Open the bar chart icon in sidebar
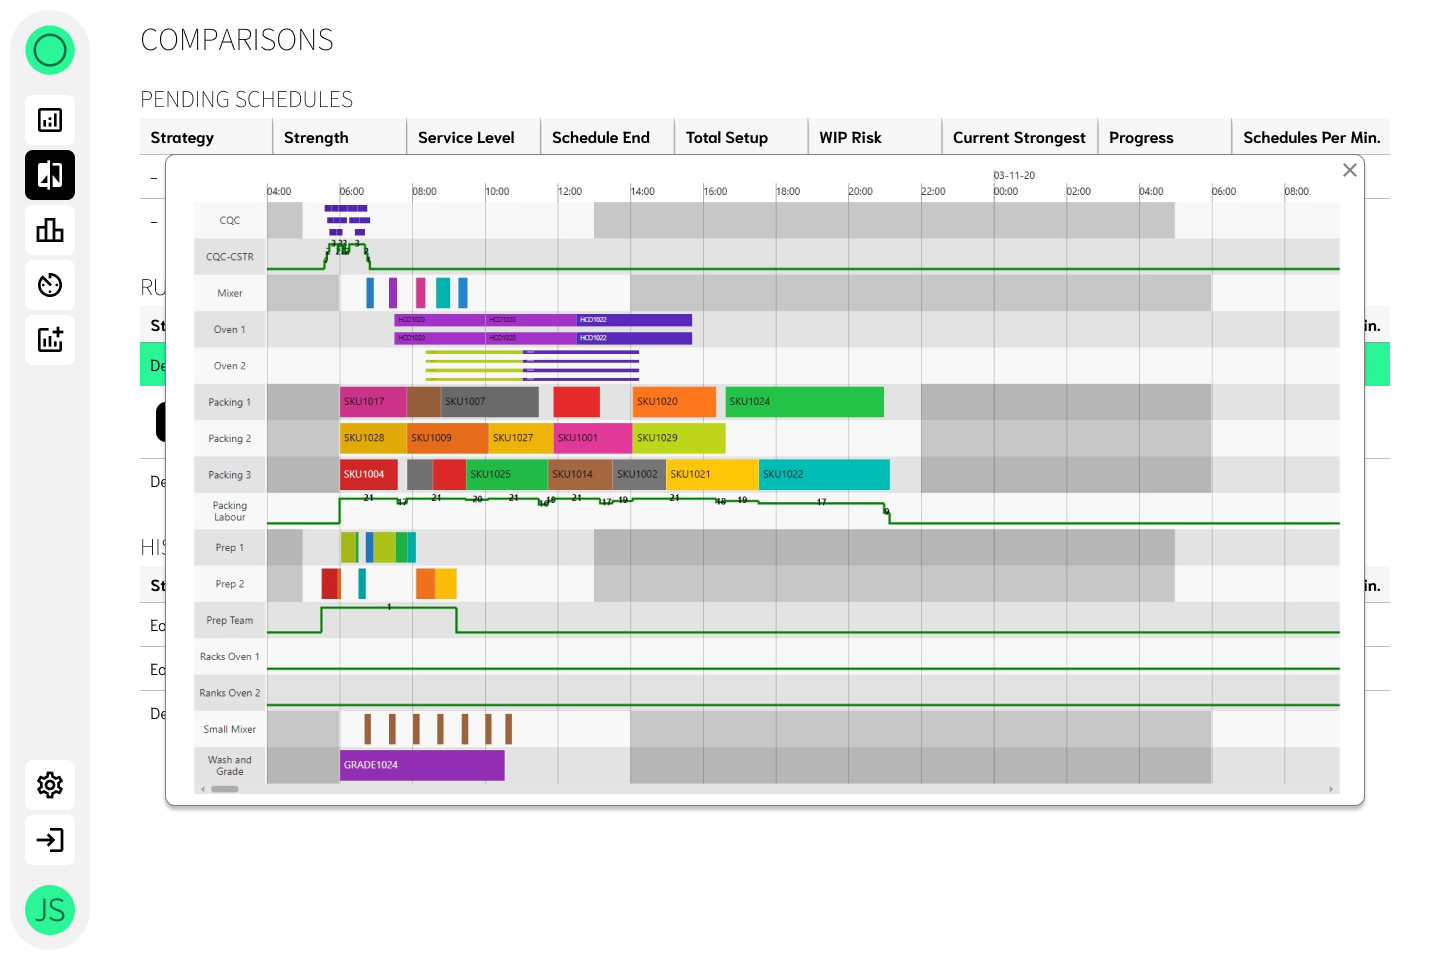 (50, 230)
